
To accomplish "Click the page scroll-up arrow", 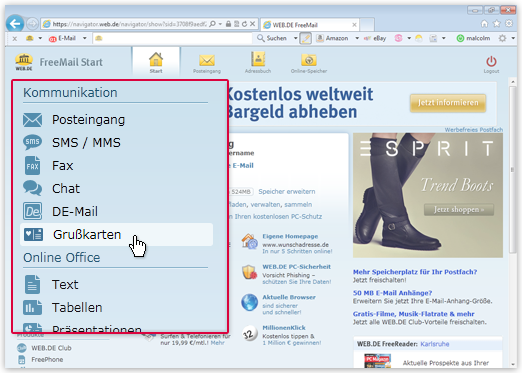I will [513, 82].
